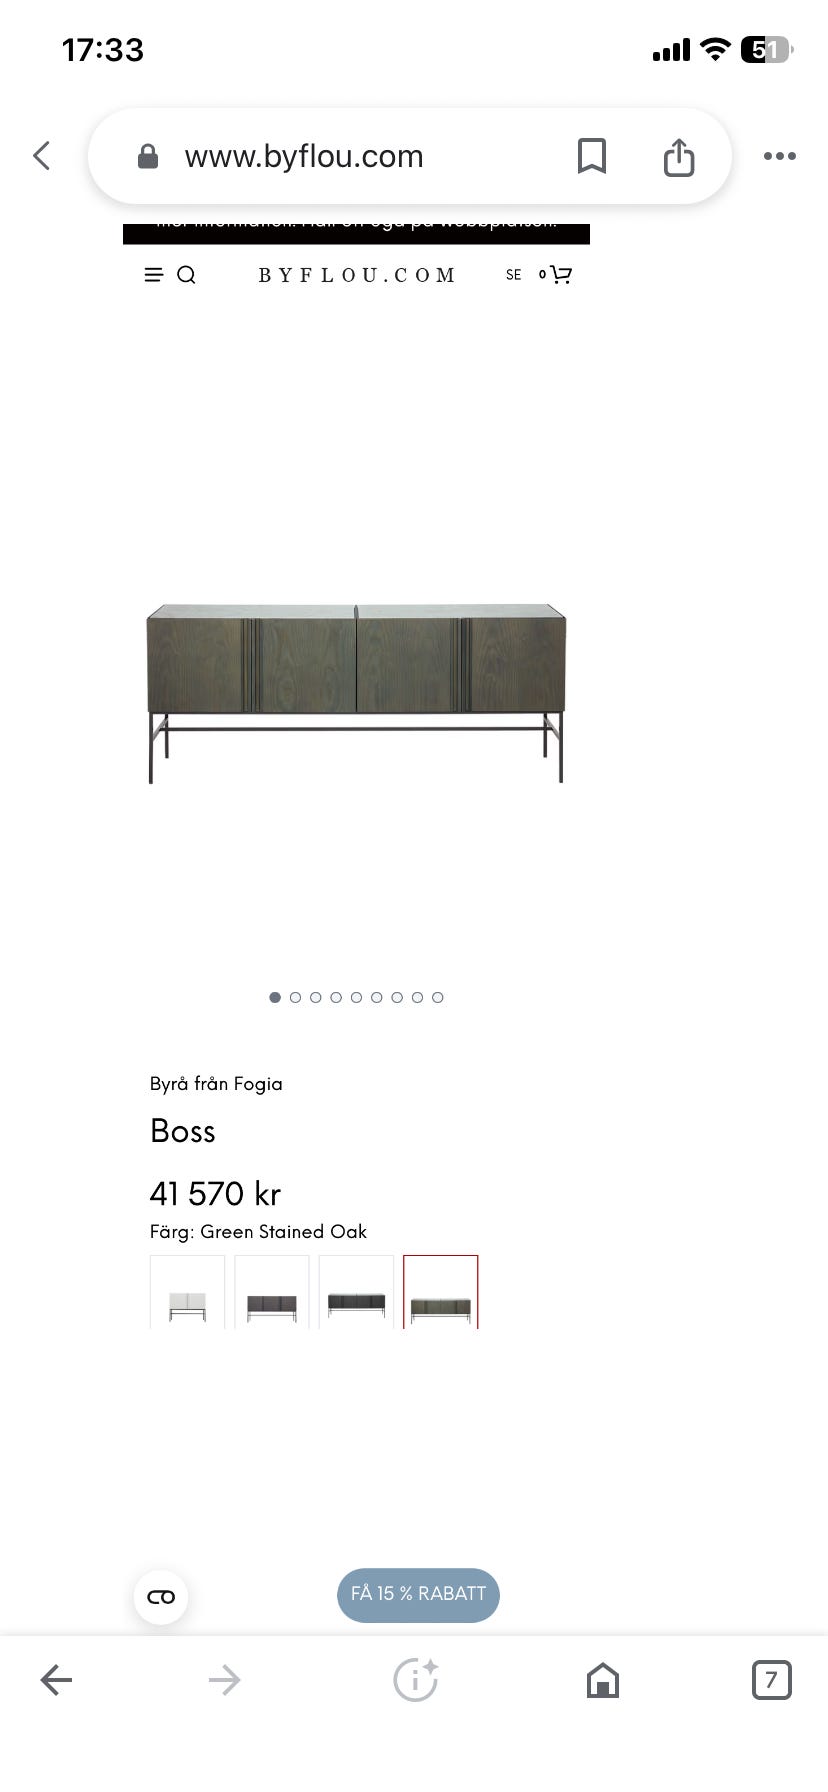The image size is (828, 1792).
Task: Open the shopping cart
Action: (x=561, y=275)
